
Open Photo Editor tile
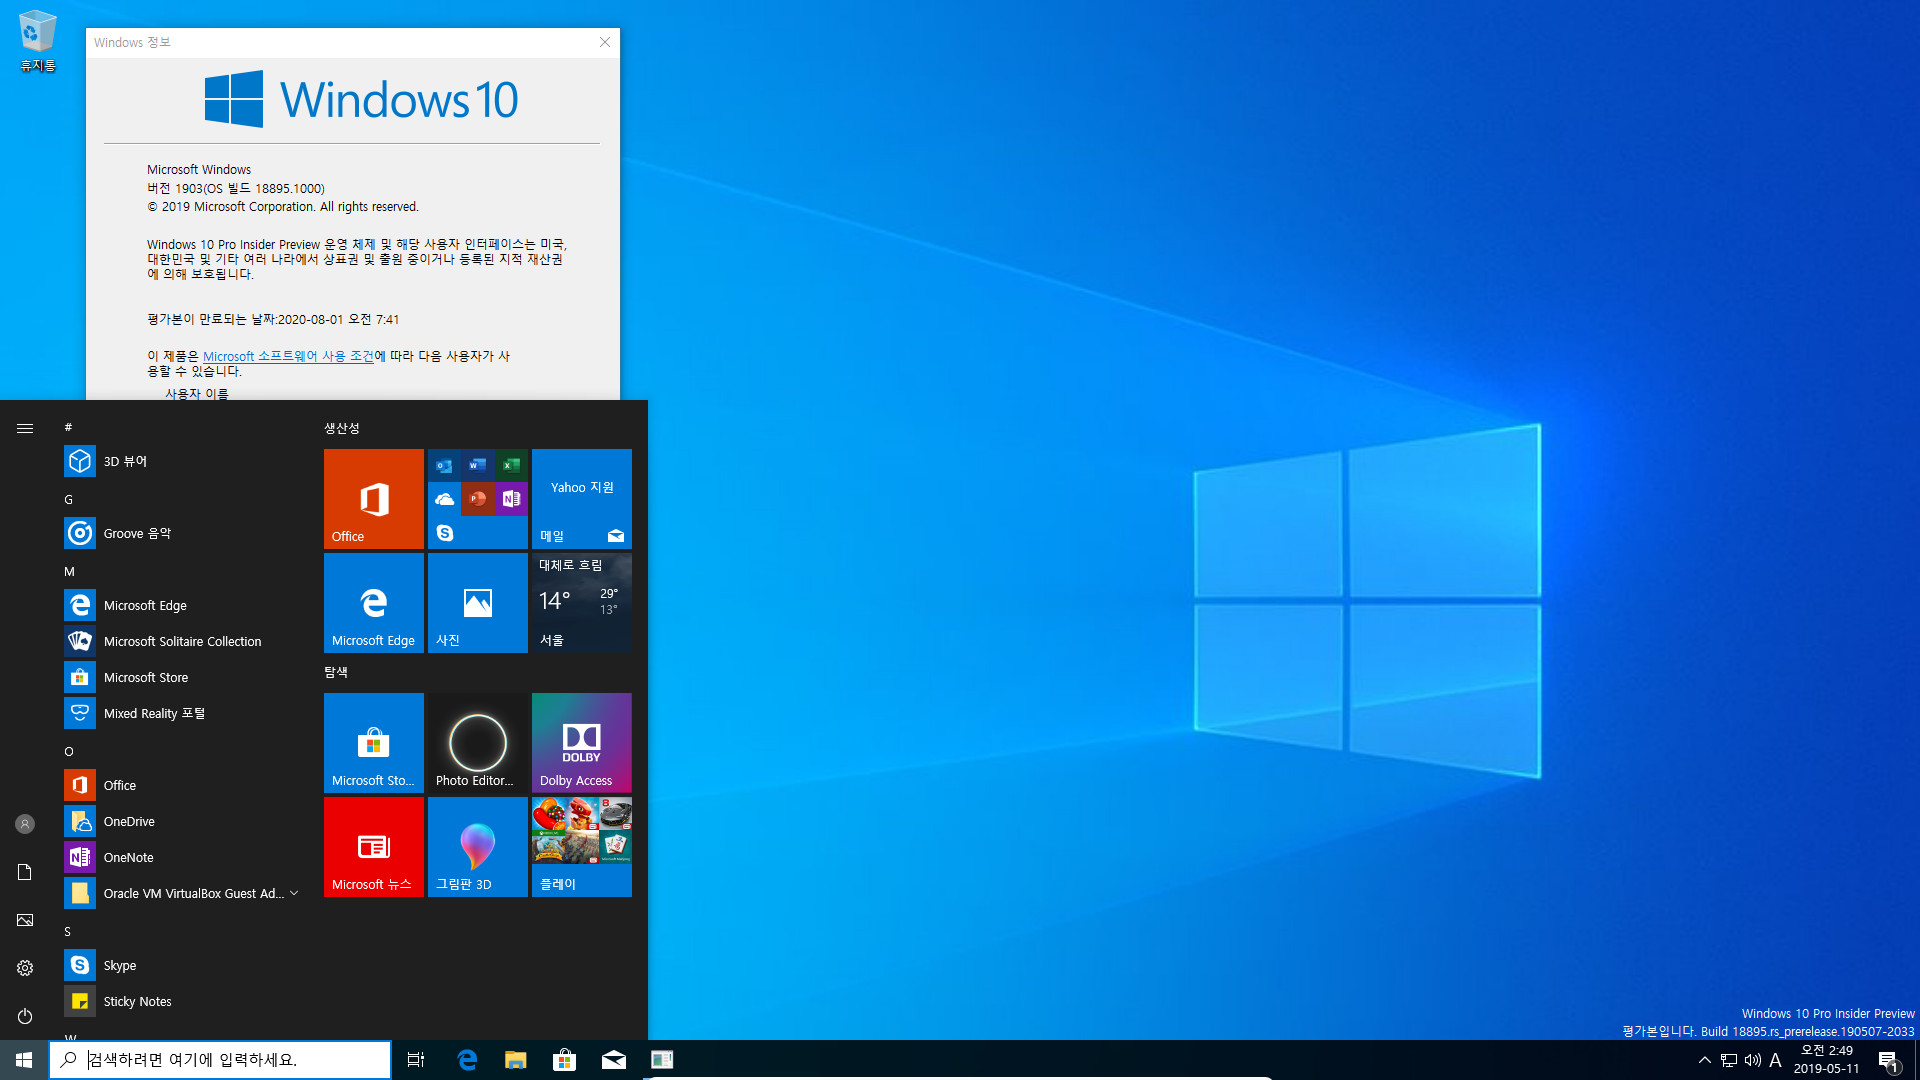(477, 741)
